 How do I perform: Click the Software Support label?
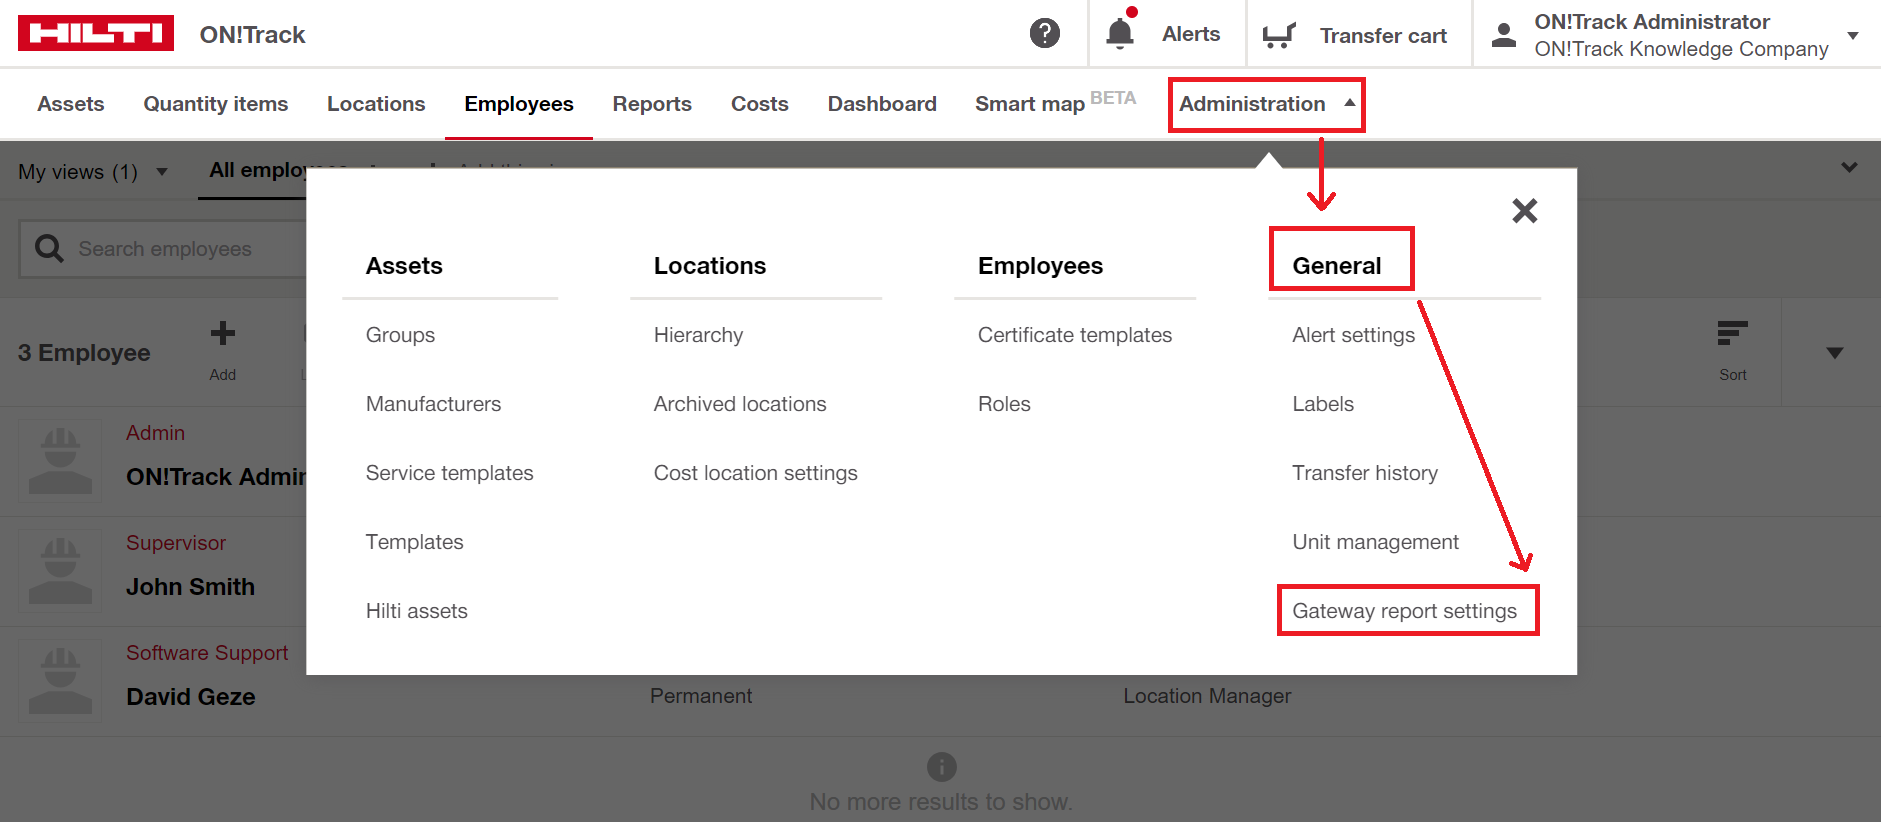click(207, 653)
